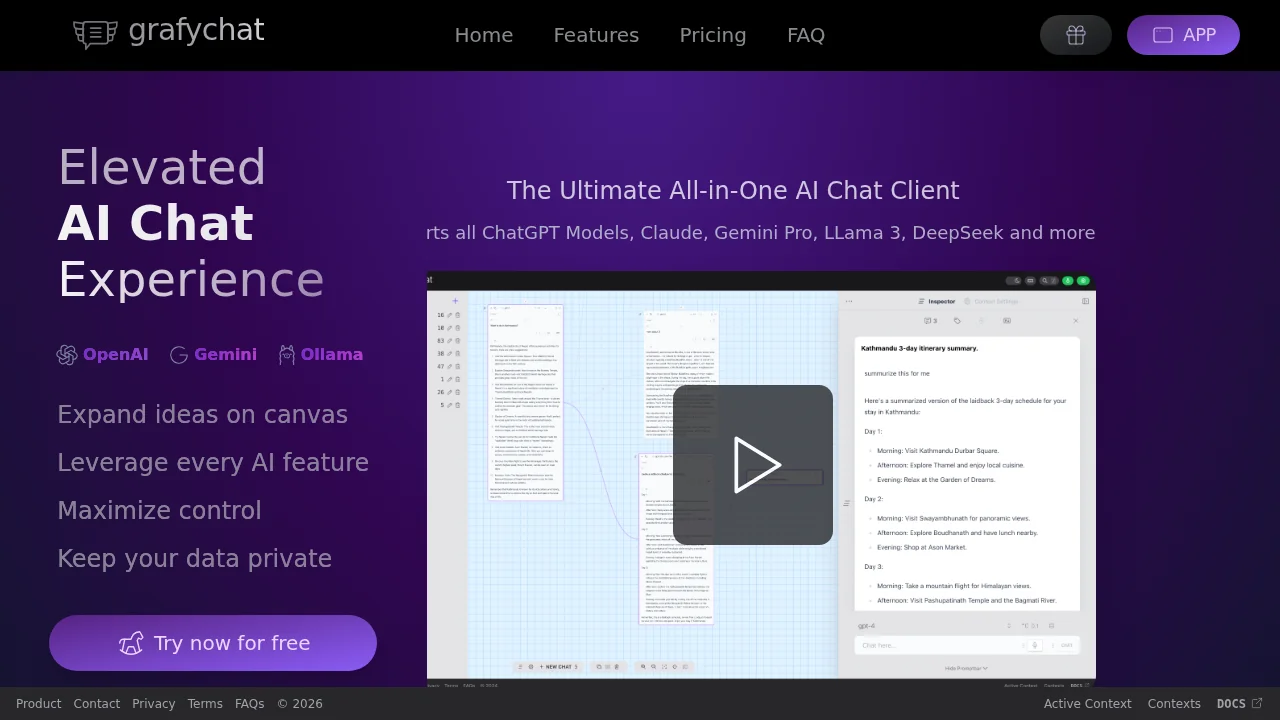Open the Privacy footer link
The height and width of the screenshot is (720, 1280).
(153, 703)
